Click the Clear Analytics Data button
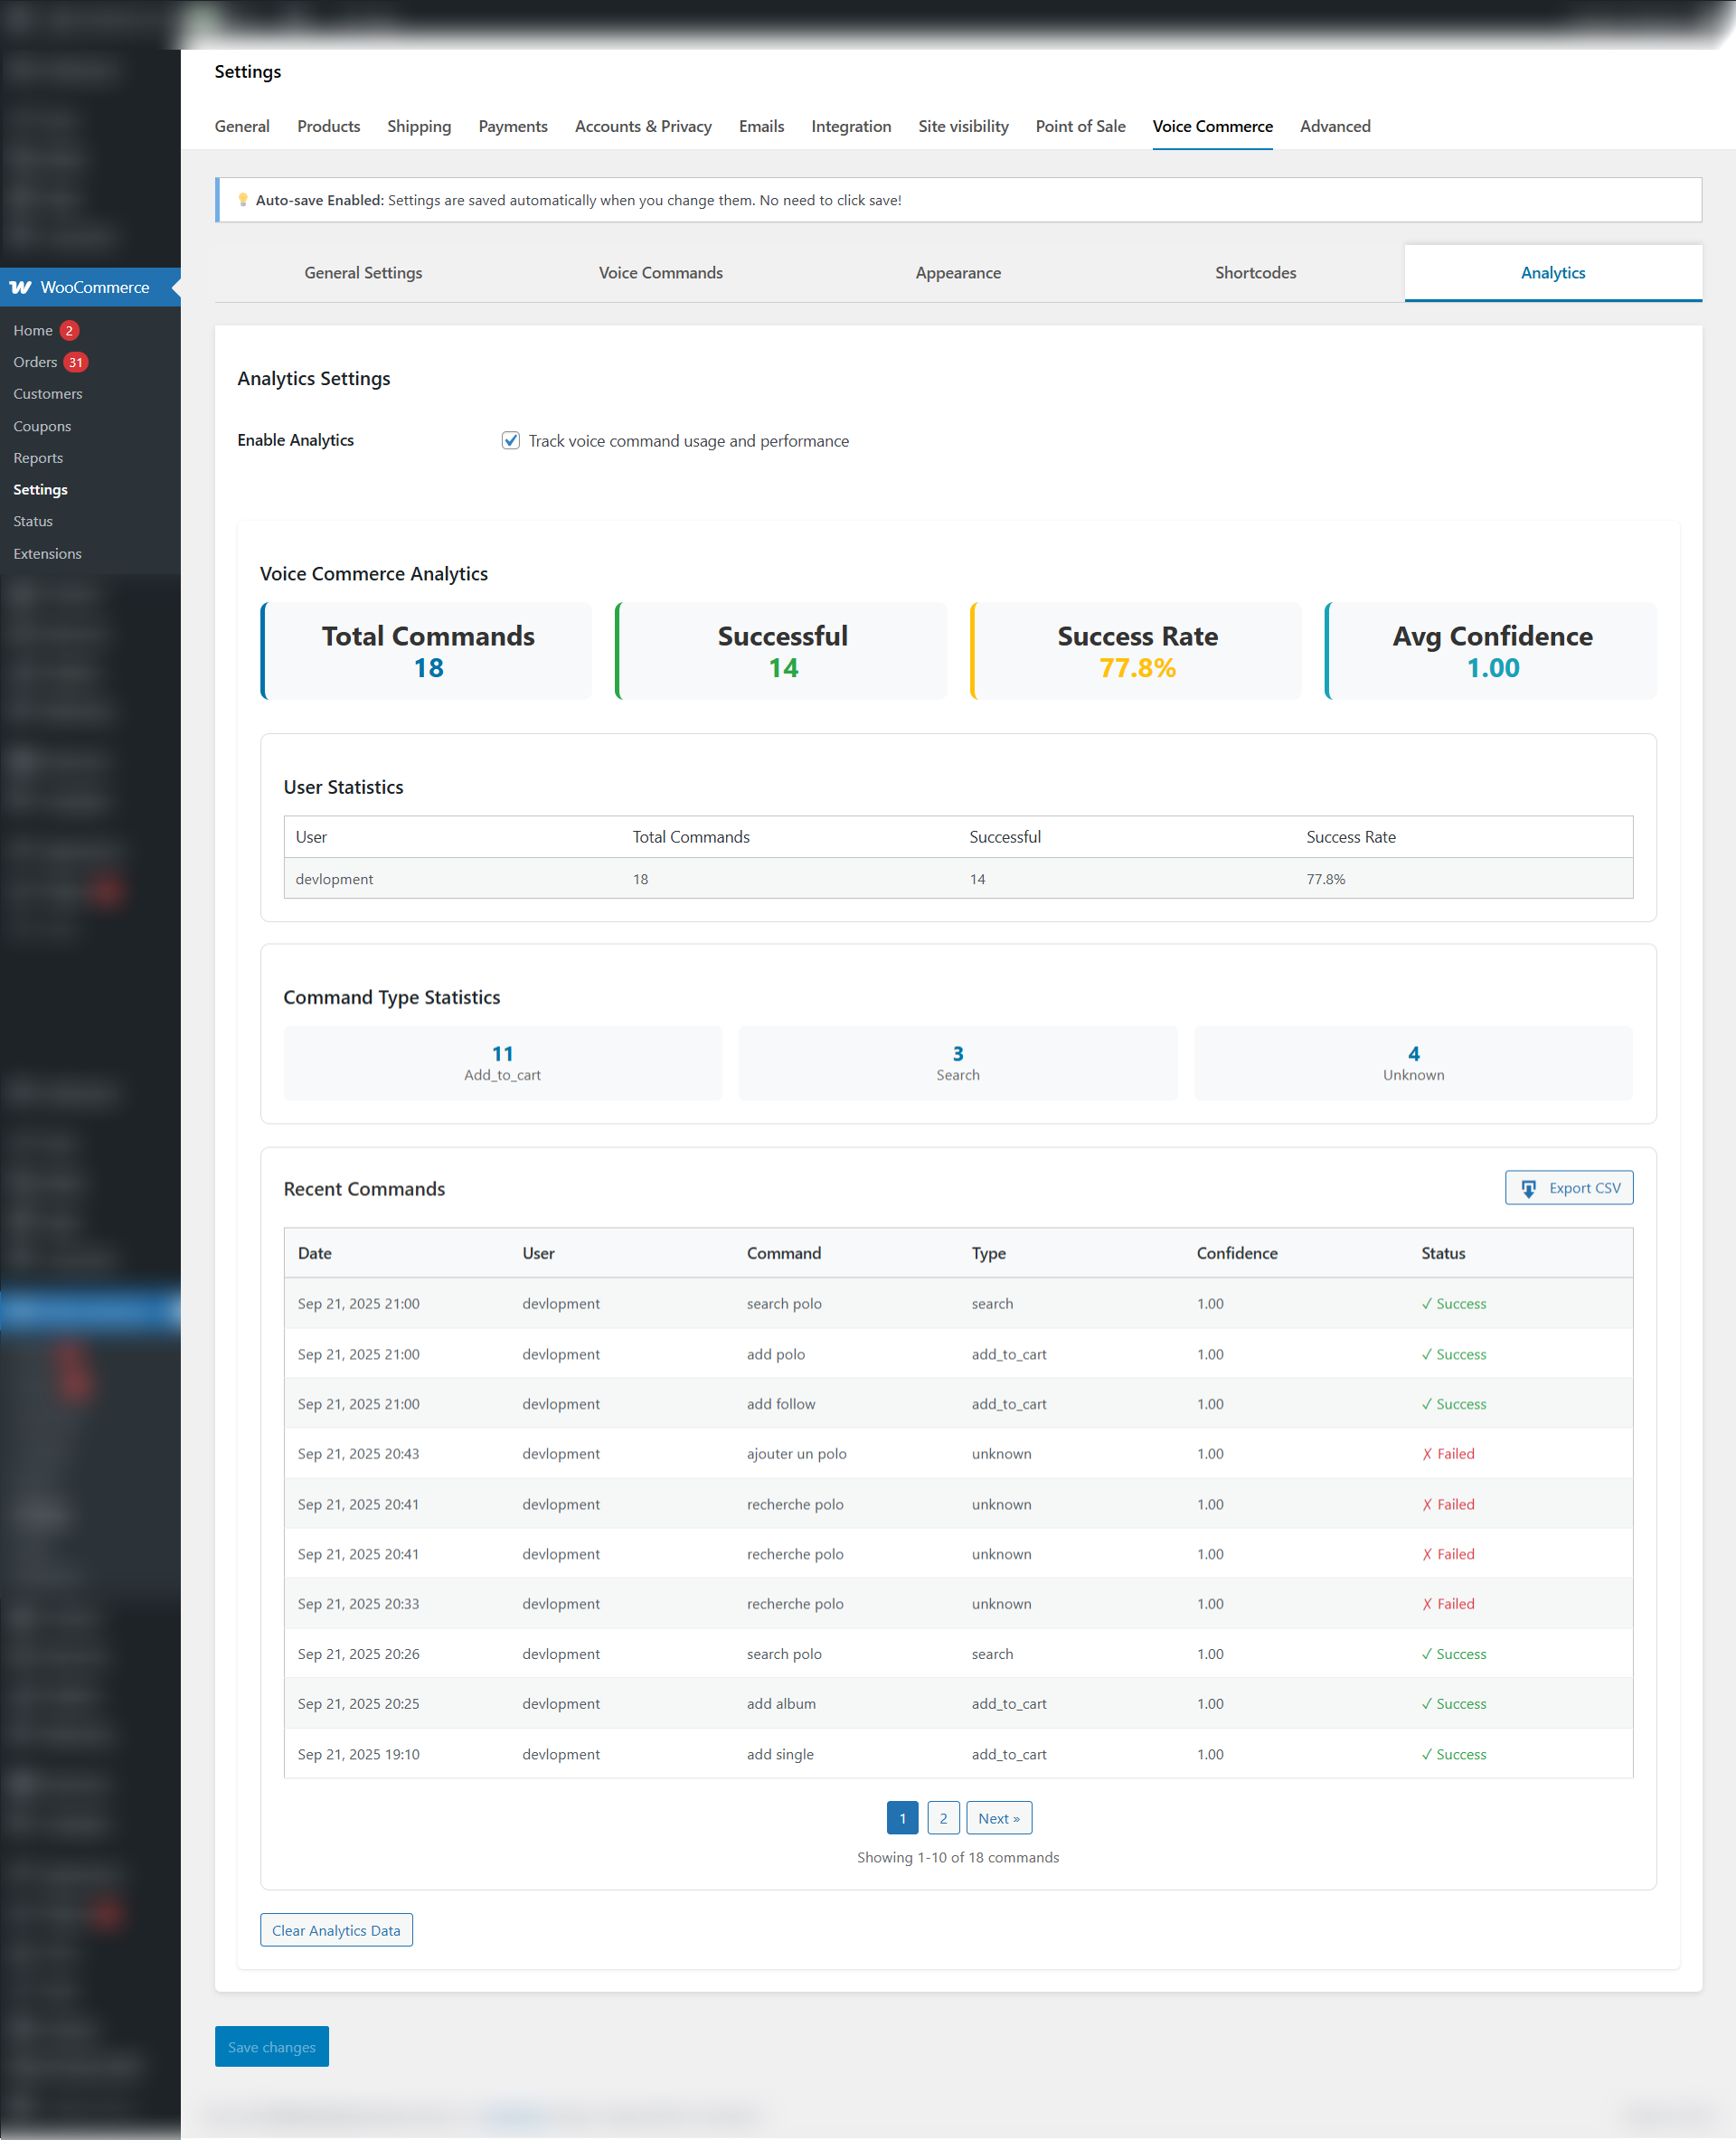 click(x=336, y=1930)
